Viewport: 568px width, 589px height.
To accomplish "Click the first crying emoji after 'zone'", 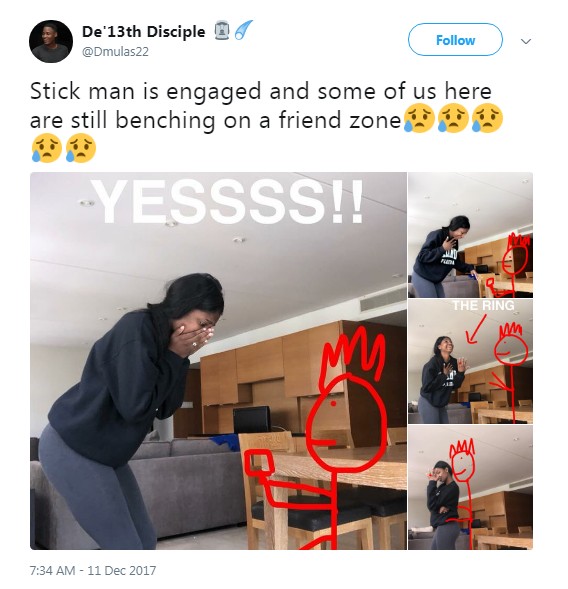I will click(x=419, y=118).
